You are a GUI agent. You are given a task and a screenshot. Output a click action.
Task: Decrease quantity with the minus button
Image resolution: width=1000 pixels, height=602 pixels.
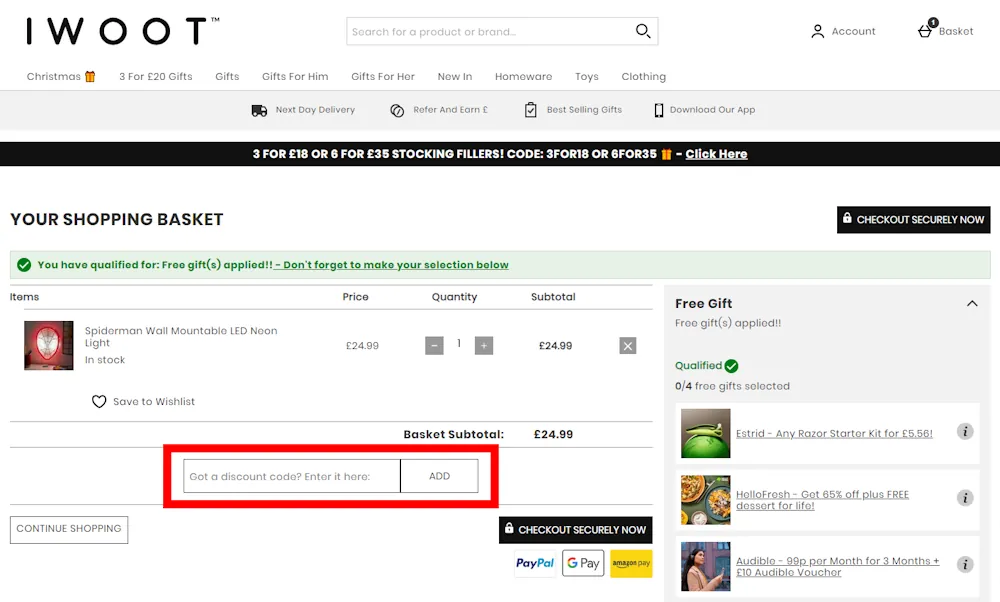pyautogui.click(x=434, y=346)
